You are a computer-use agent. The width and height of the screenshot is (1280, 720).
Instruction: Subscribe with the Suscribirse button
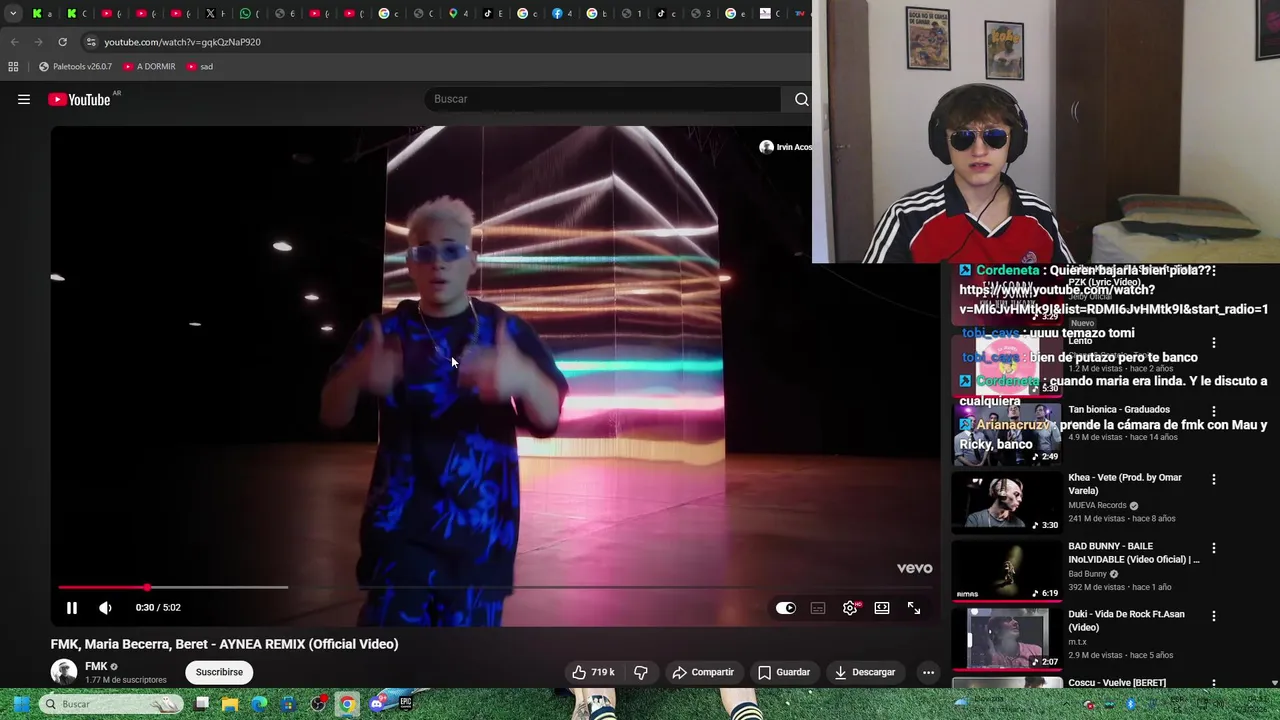coord(219,672)
